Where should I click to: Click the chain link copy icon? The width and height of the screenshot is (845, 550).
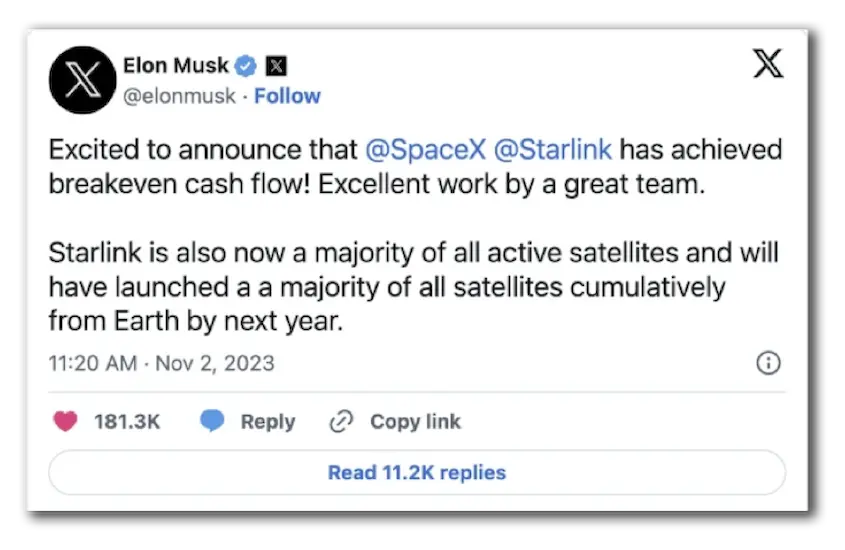(341, 422)
